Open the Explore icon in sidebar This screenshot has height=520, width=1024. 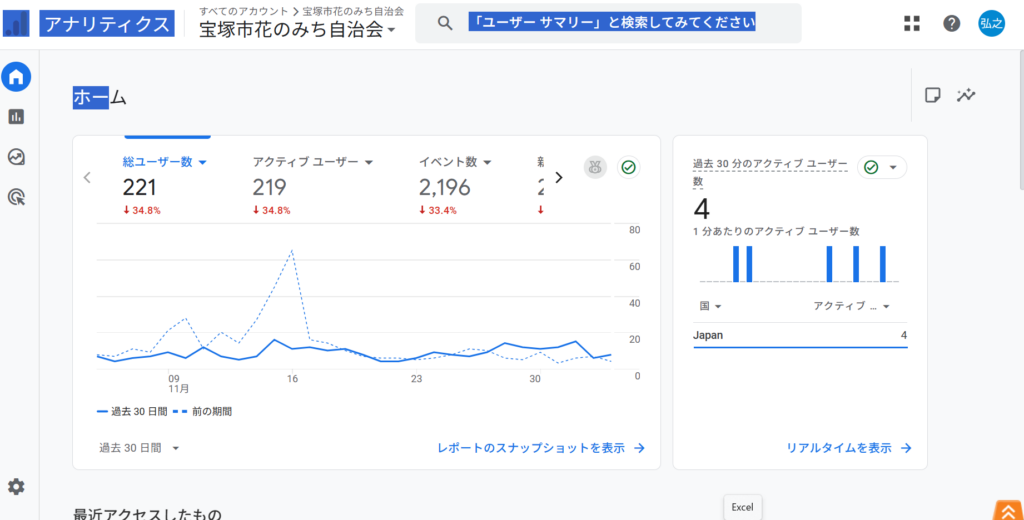click(16, 157)
